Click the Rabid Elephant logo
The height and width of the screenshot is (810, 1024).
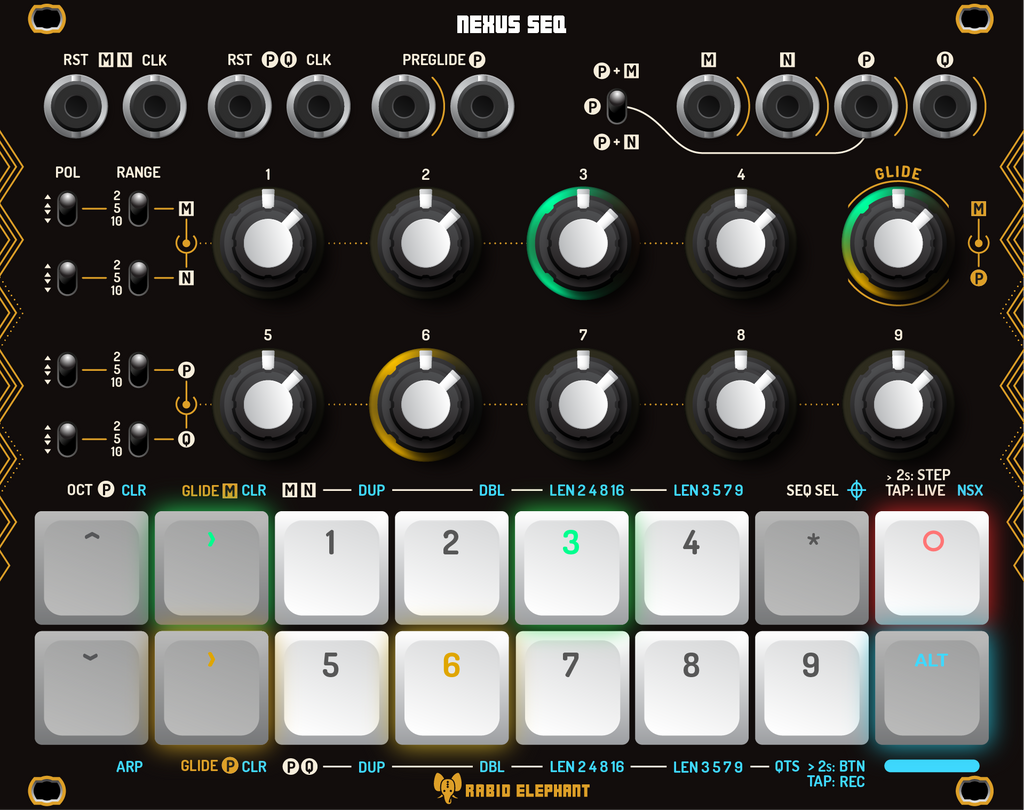coord(512,788)
